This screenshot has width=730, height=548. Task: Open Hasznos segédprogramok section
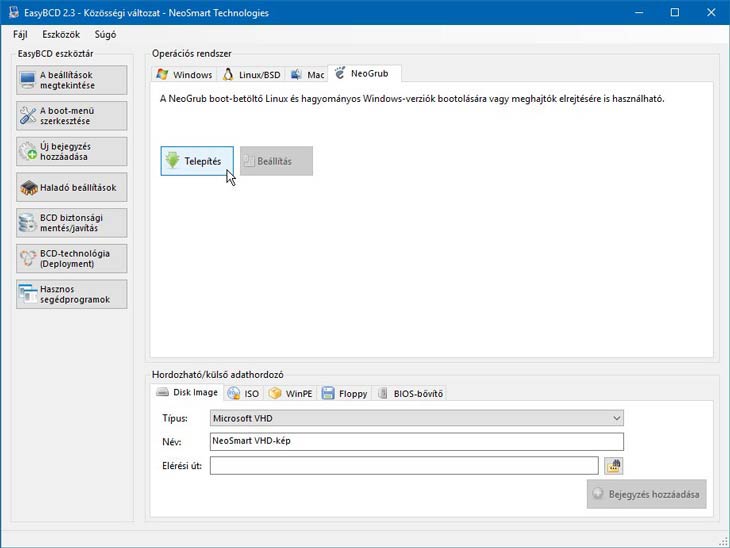(x=72, y=294)
